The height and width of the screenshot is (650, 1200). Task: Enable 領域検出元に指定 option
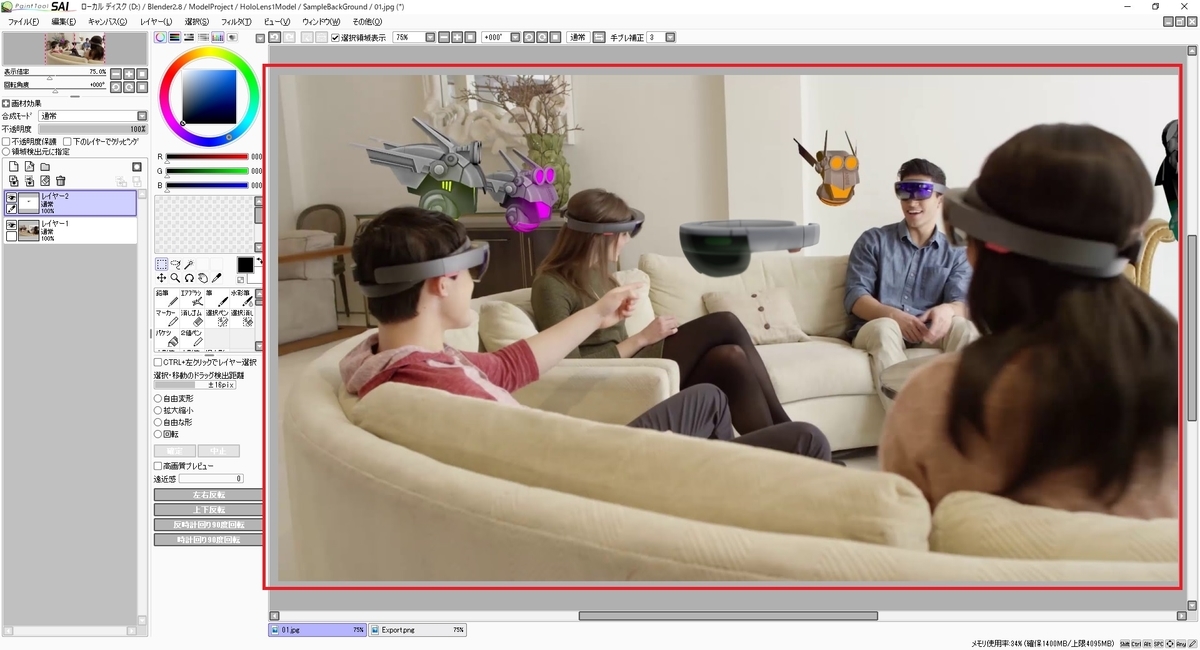(x=6, y=152)
